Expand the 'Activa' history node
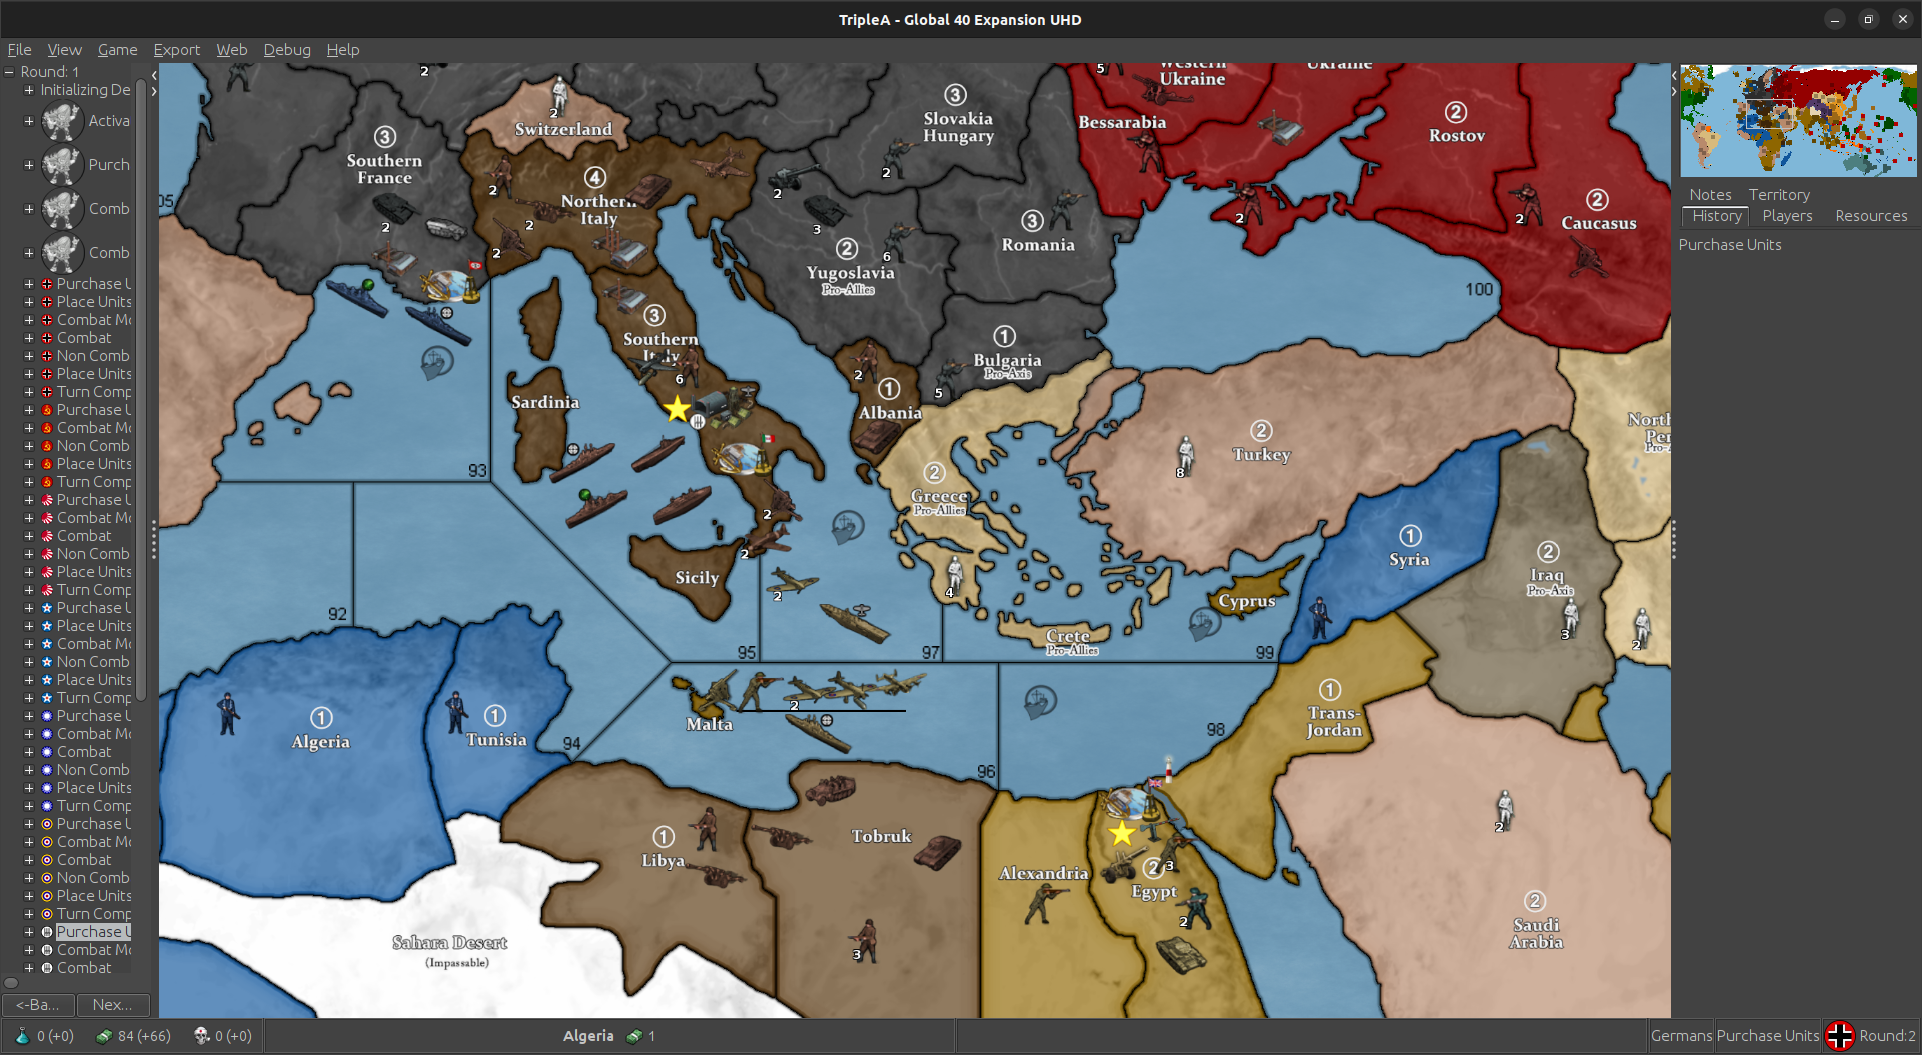 (29, 121)
